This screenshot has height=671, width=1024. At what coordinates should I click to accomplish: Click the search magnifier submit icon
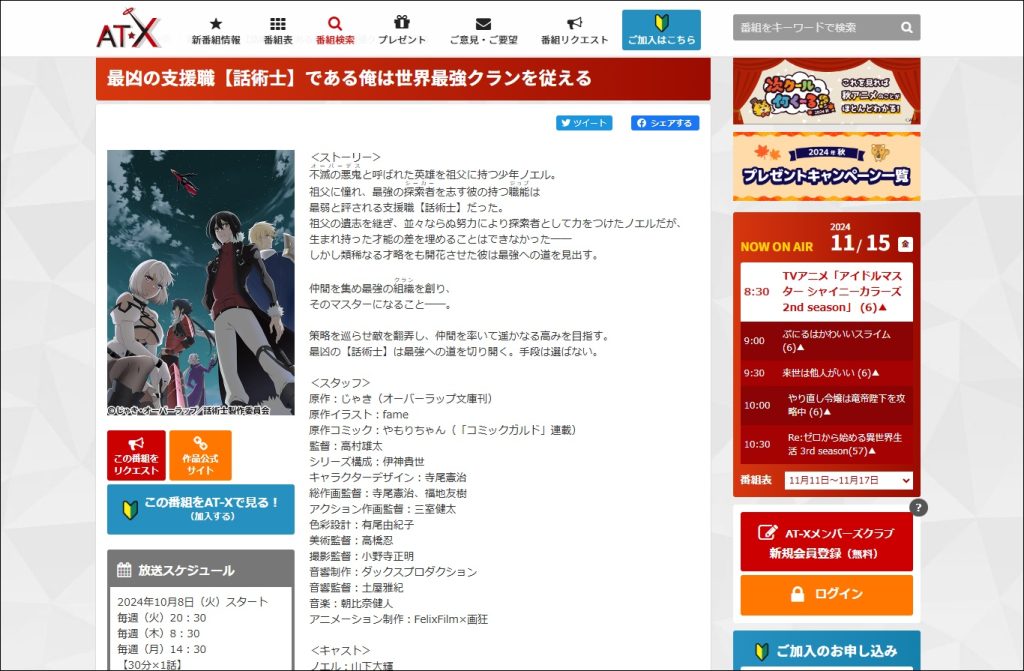(x=906, y=28)
